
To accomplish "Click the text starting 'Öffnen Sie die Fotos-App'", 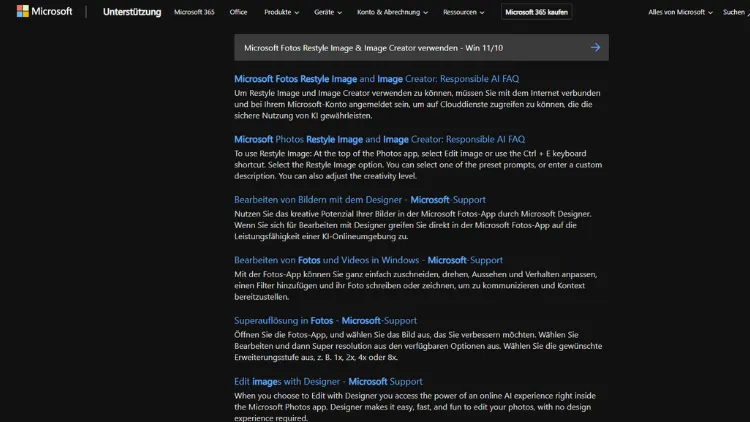I will point(418,346).
